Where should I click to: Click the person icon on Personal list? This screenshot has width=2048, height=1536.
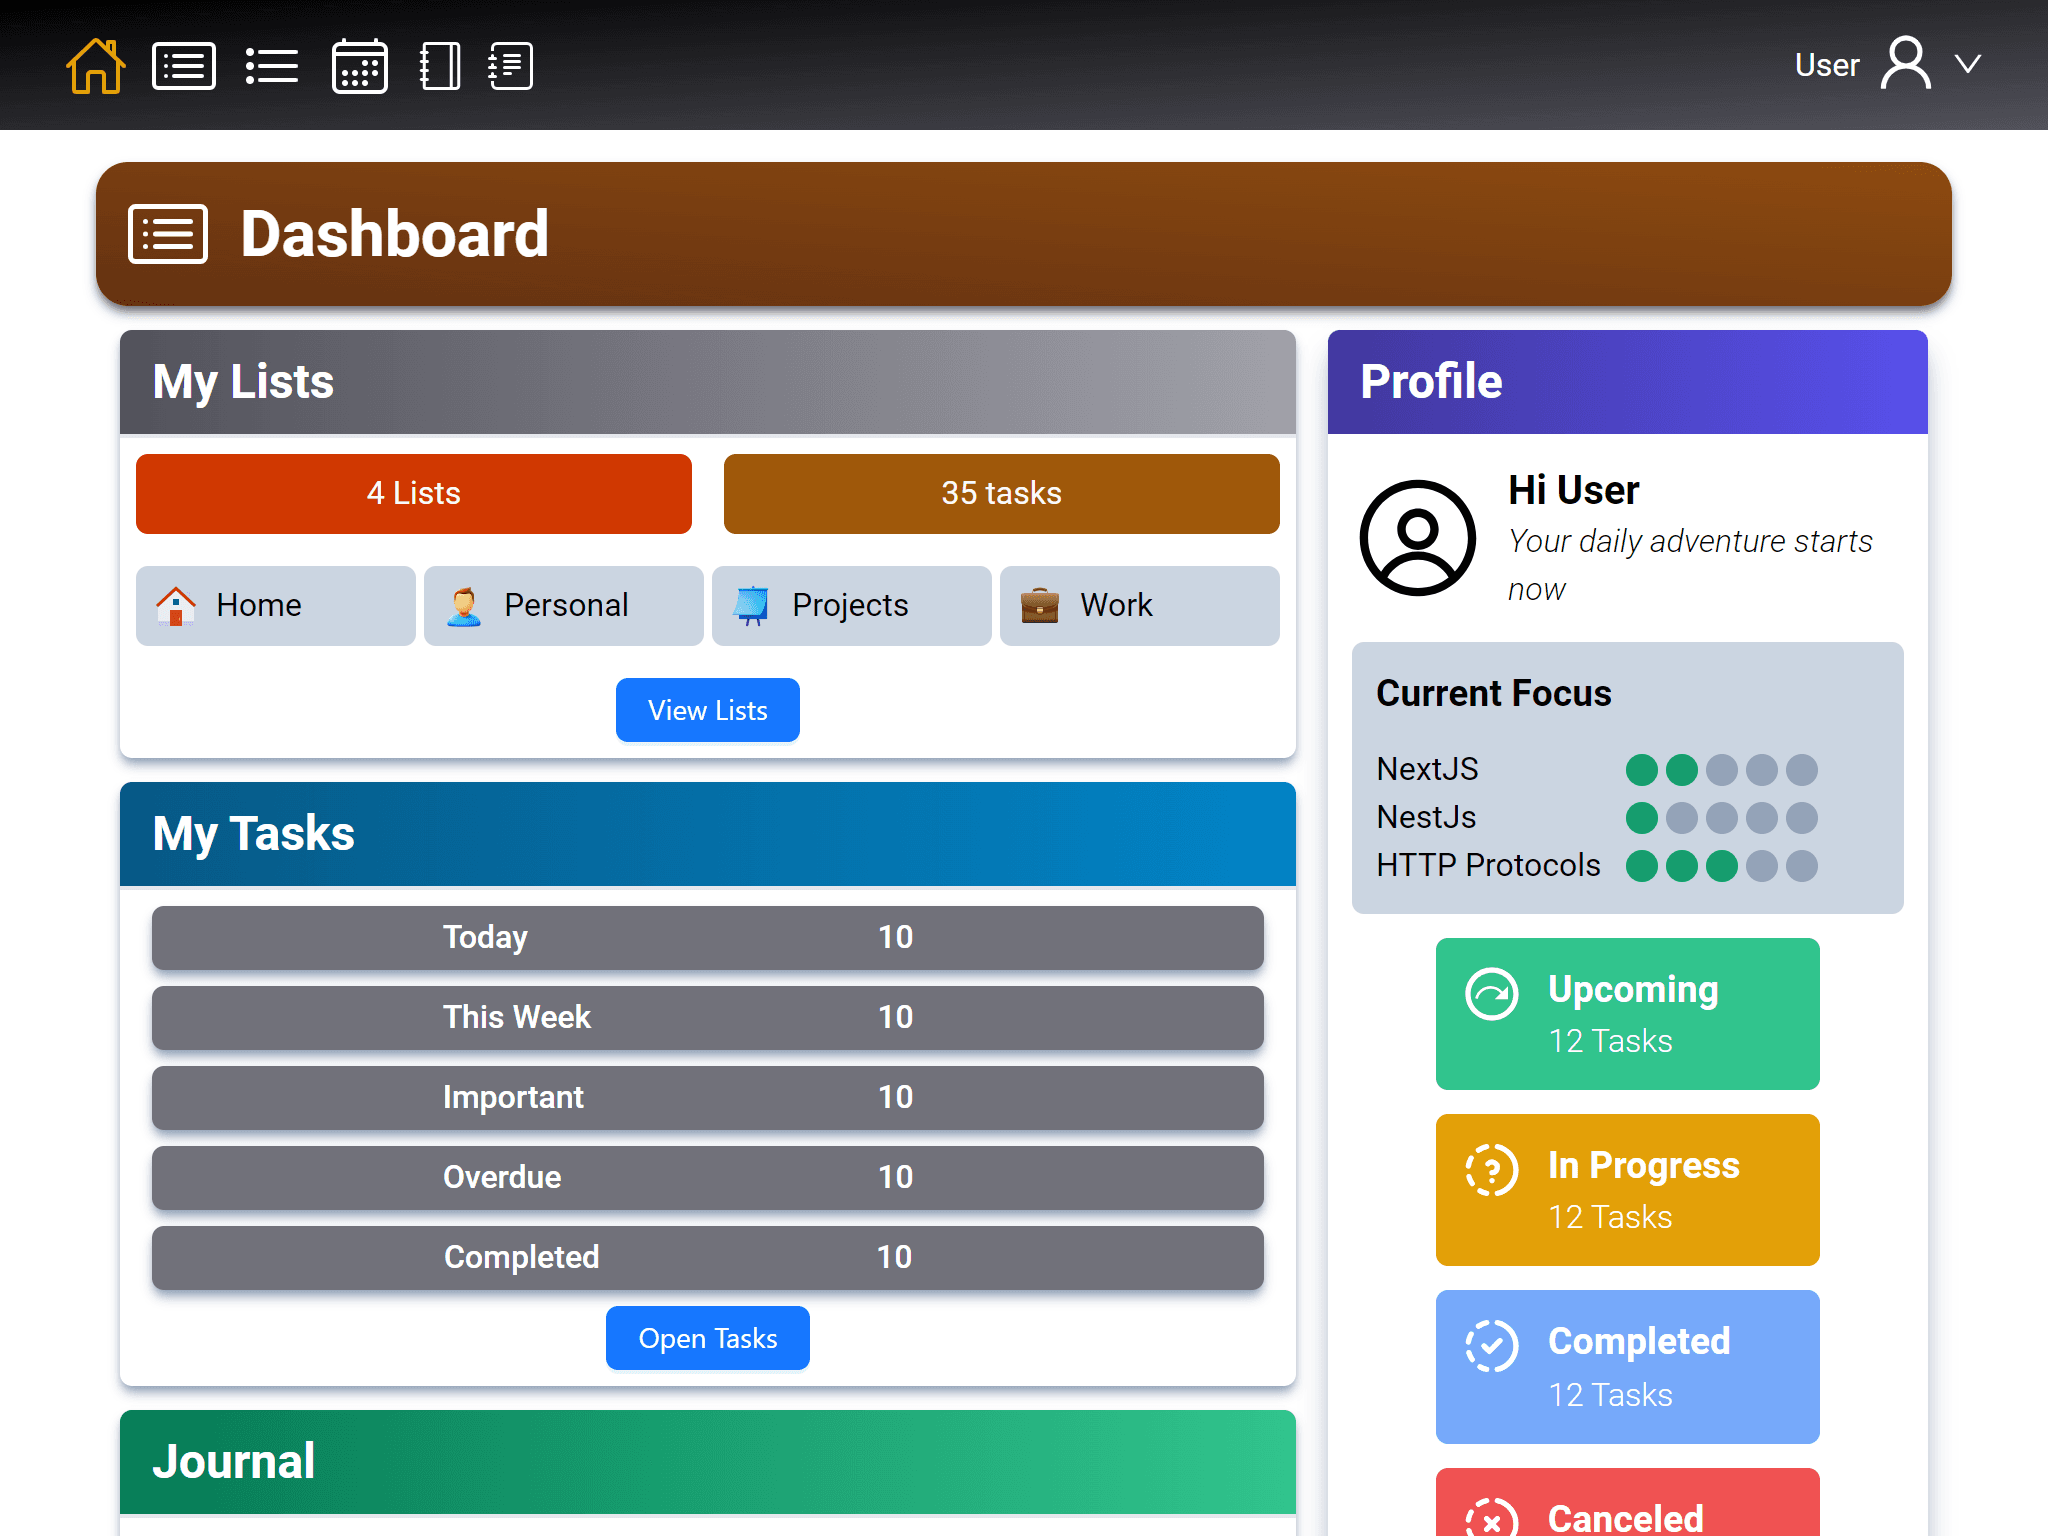464,606
